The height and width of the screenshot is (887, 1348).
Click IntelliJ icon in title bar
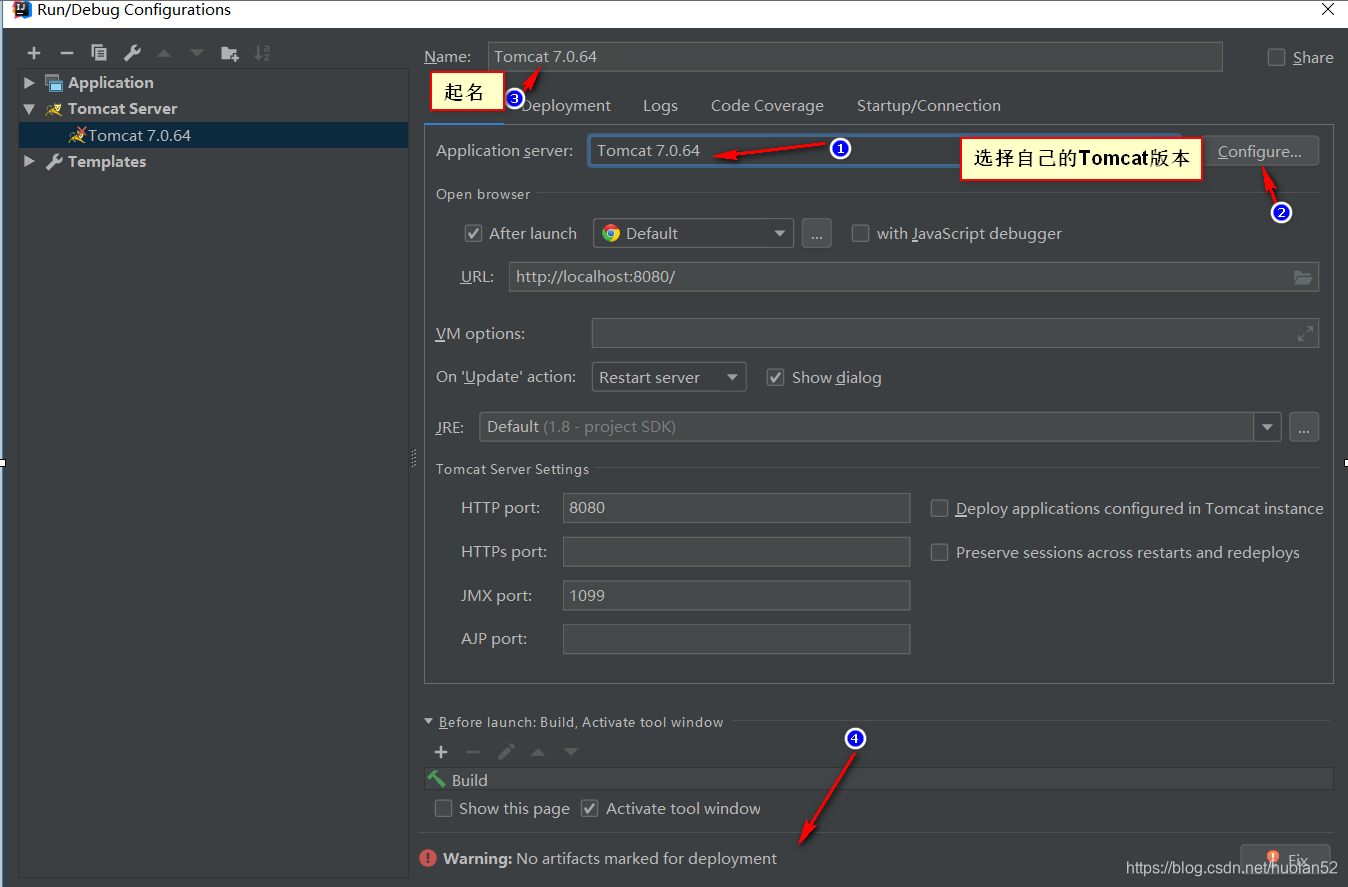[21, 10]
